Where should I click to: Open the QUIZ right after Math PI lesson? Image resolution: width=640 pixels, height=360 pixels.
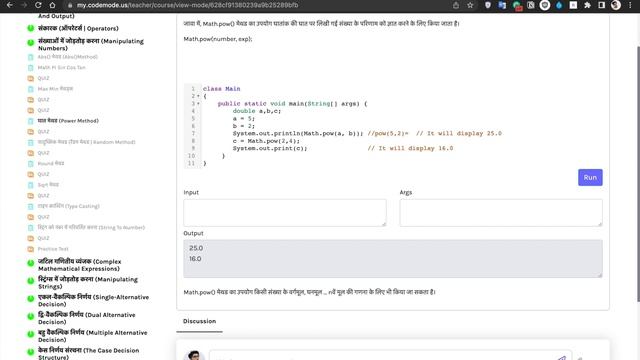(x=43, y=78)
